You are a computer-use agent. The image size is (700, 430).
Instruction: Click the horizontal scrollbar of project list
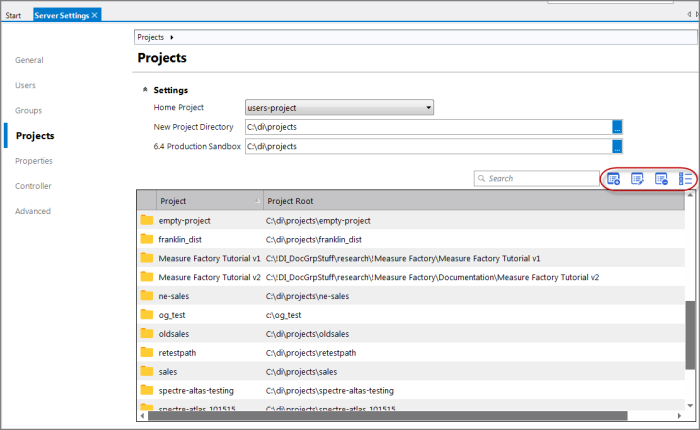click(388, 416)
